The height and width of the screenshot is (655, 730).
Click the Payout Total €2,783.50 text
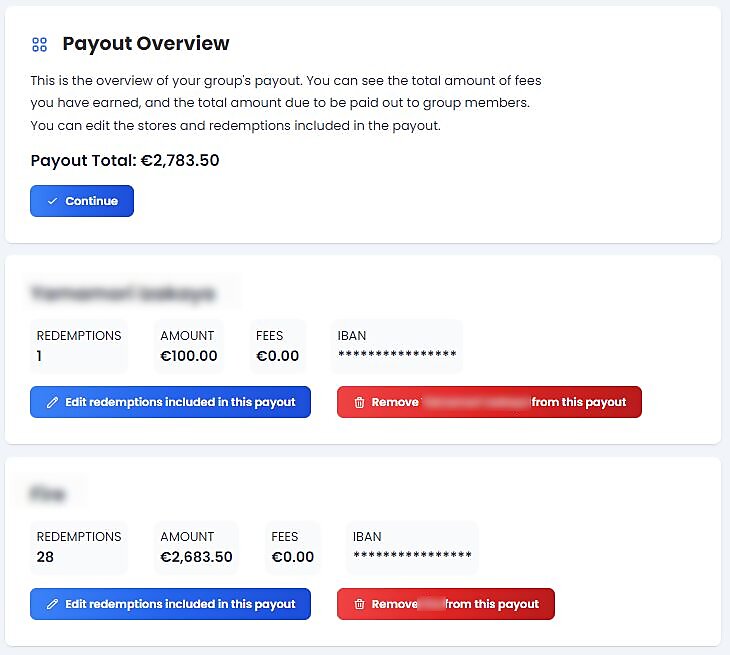[125, 160]
